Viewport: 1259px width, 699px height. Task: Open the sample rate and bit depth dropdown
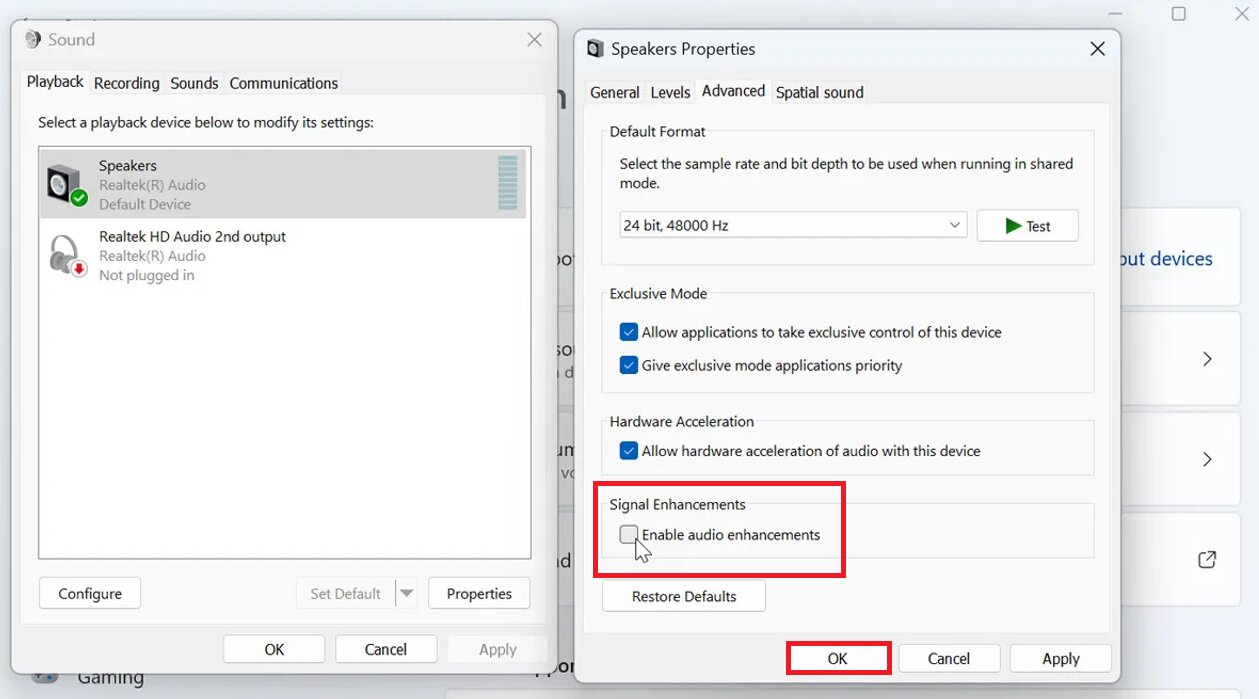coord(954,225)
